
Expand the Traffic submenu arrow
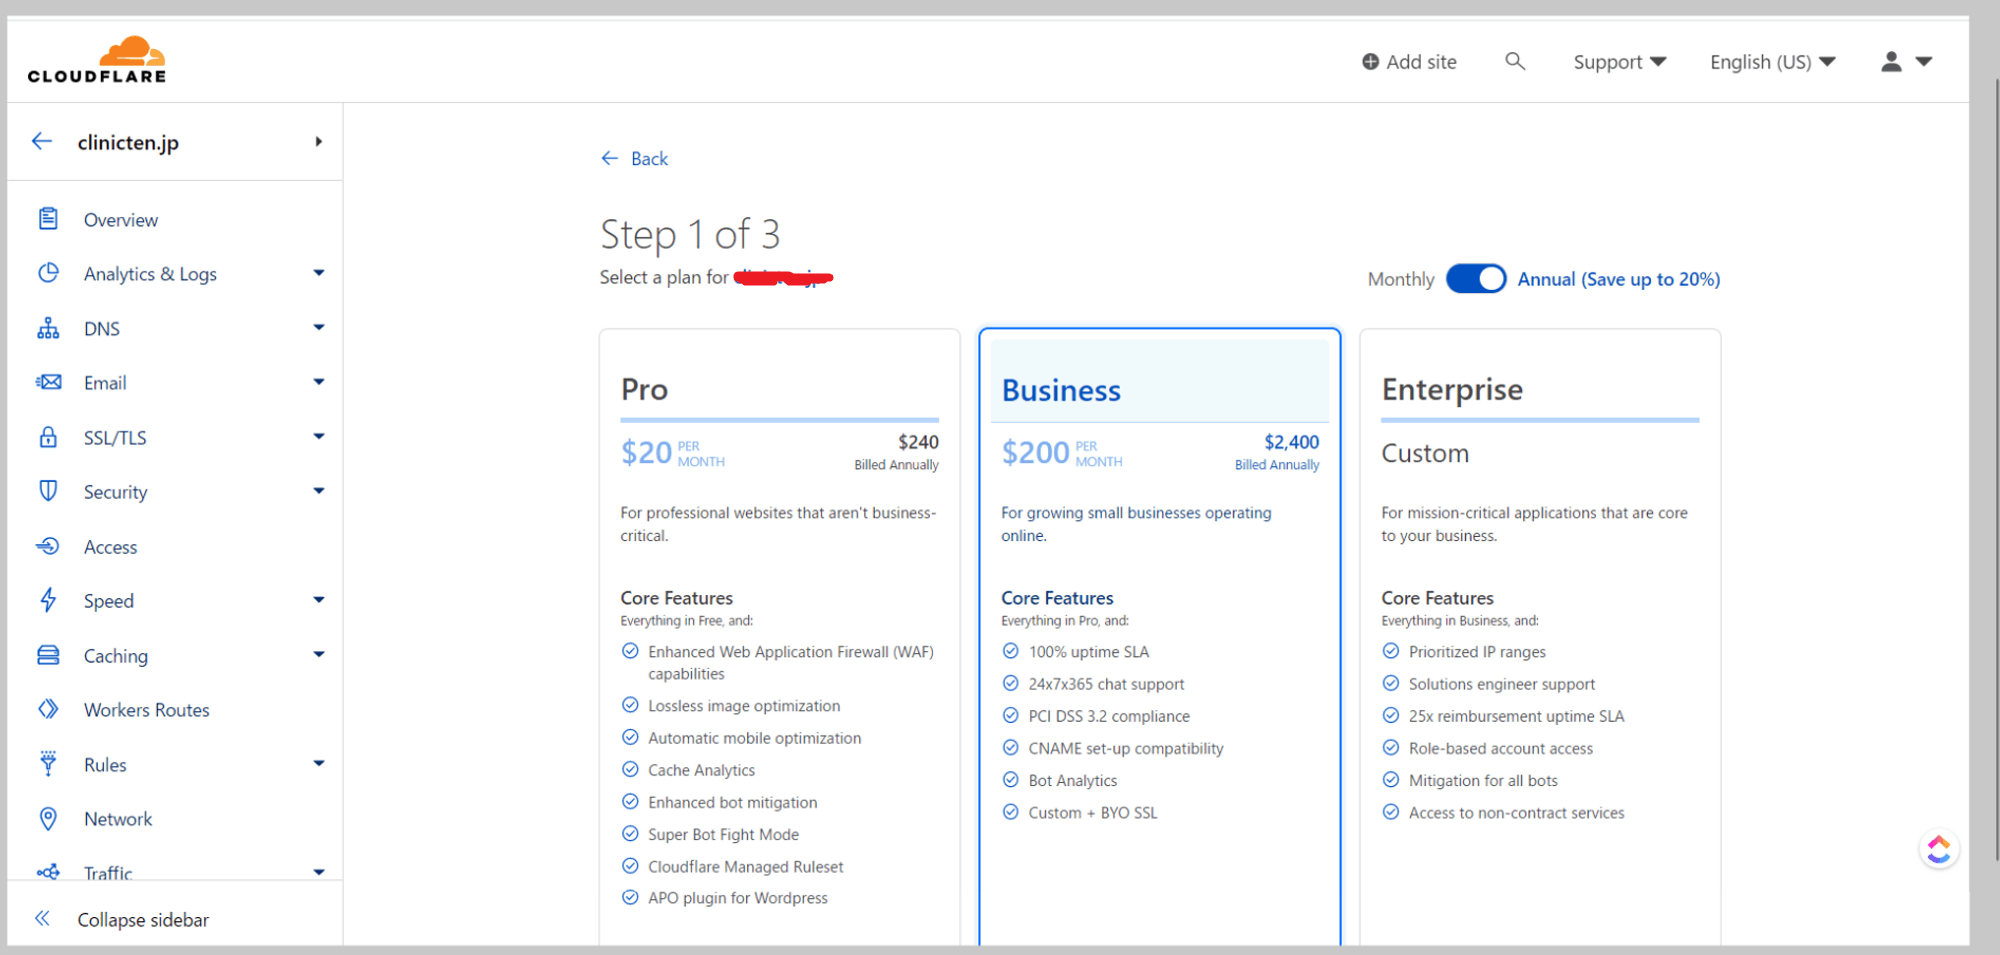(319, 872)
